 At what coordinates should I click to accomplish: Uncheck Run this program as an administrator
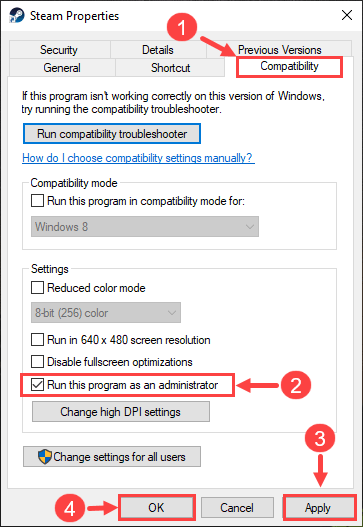click(x=37, y=385)
